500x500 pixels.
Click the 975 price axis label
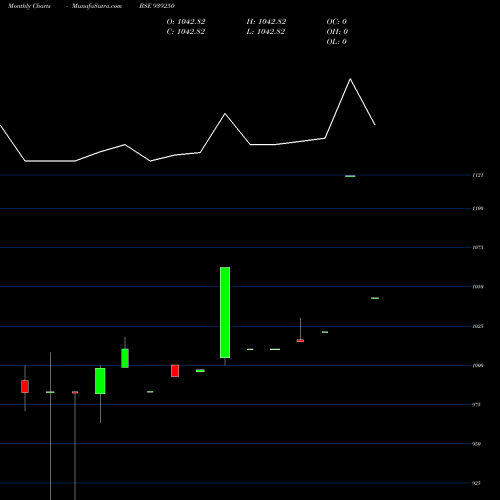point(477,405)
